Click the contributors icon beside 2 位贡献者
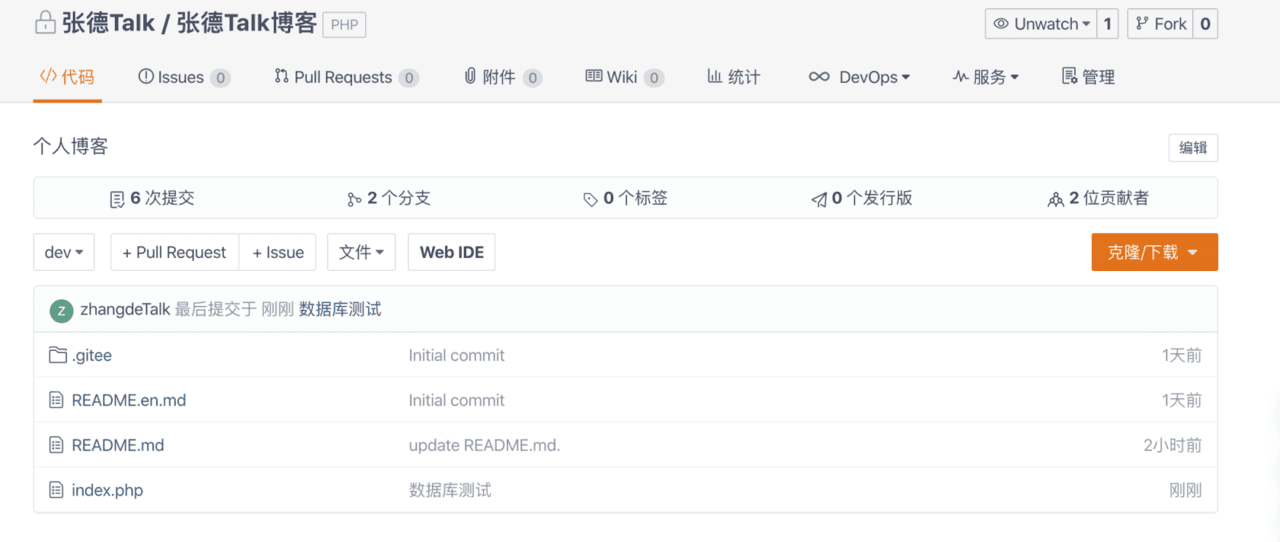 coord(1056,199)
